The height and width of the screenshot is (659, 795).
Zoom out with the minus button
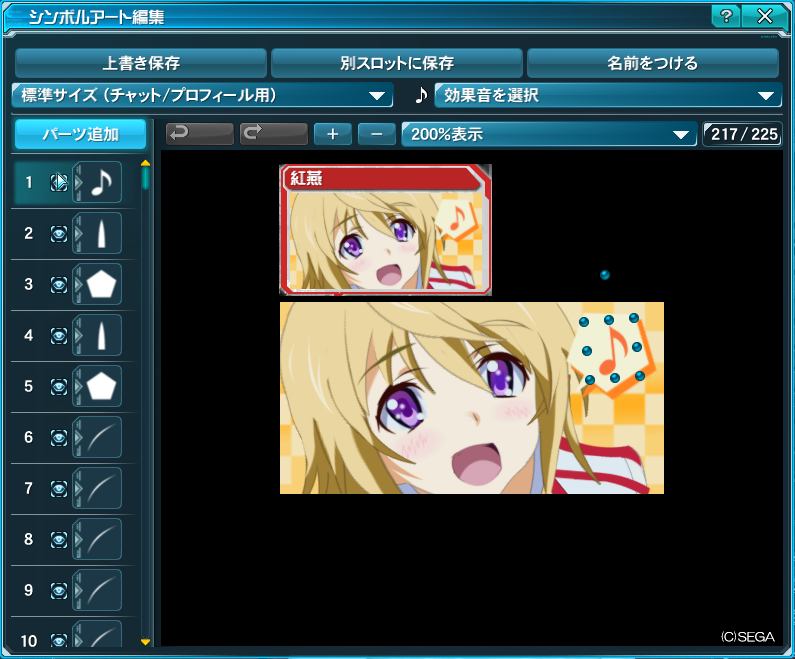[x=377, y=134]
